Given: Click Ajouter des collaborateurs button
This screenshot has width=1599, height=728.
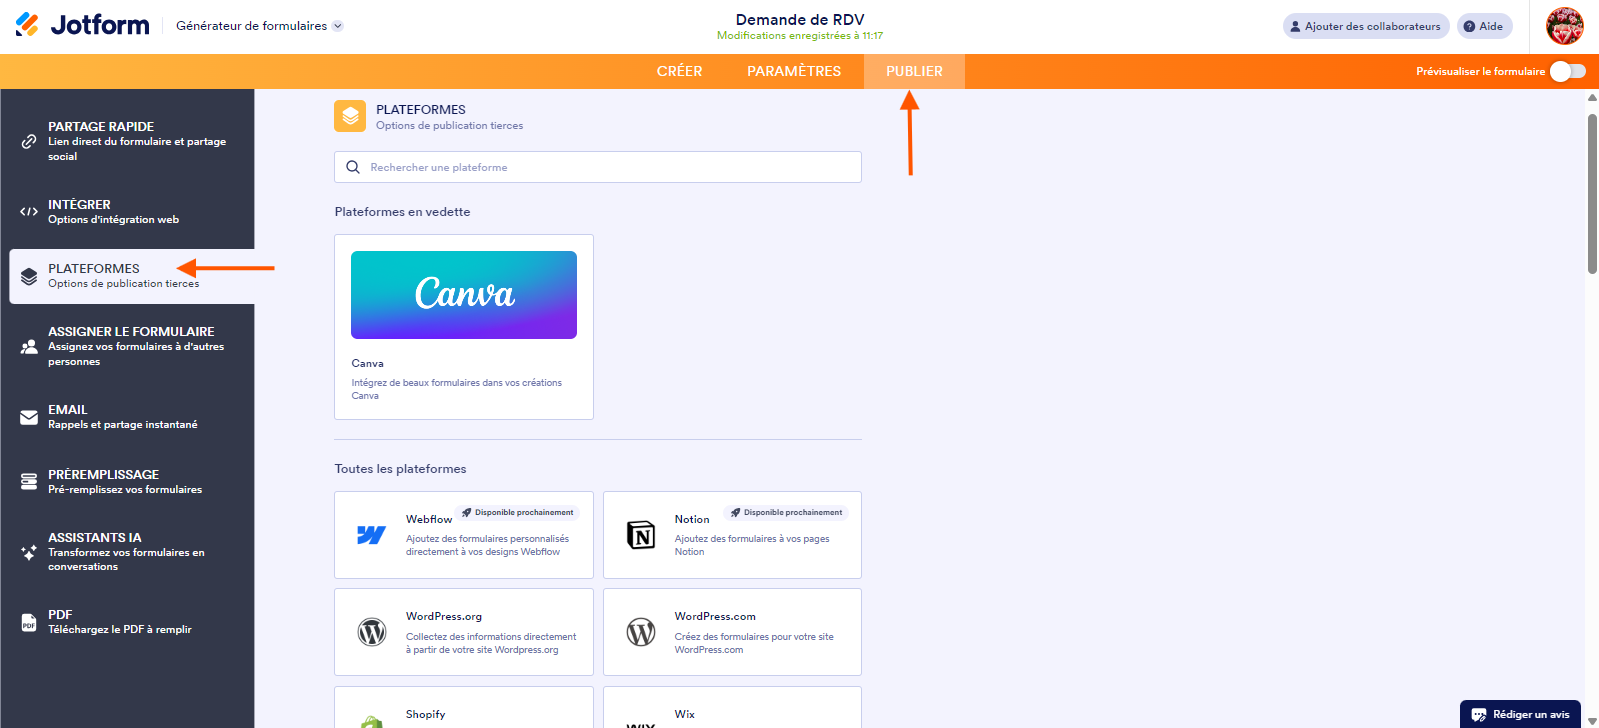Looking at the screenshot, I should (x=1366, y=26).
